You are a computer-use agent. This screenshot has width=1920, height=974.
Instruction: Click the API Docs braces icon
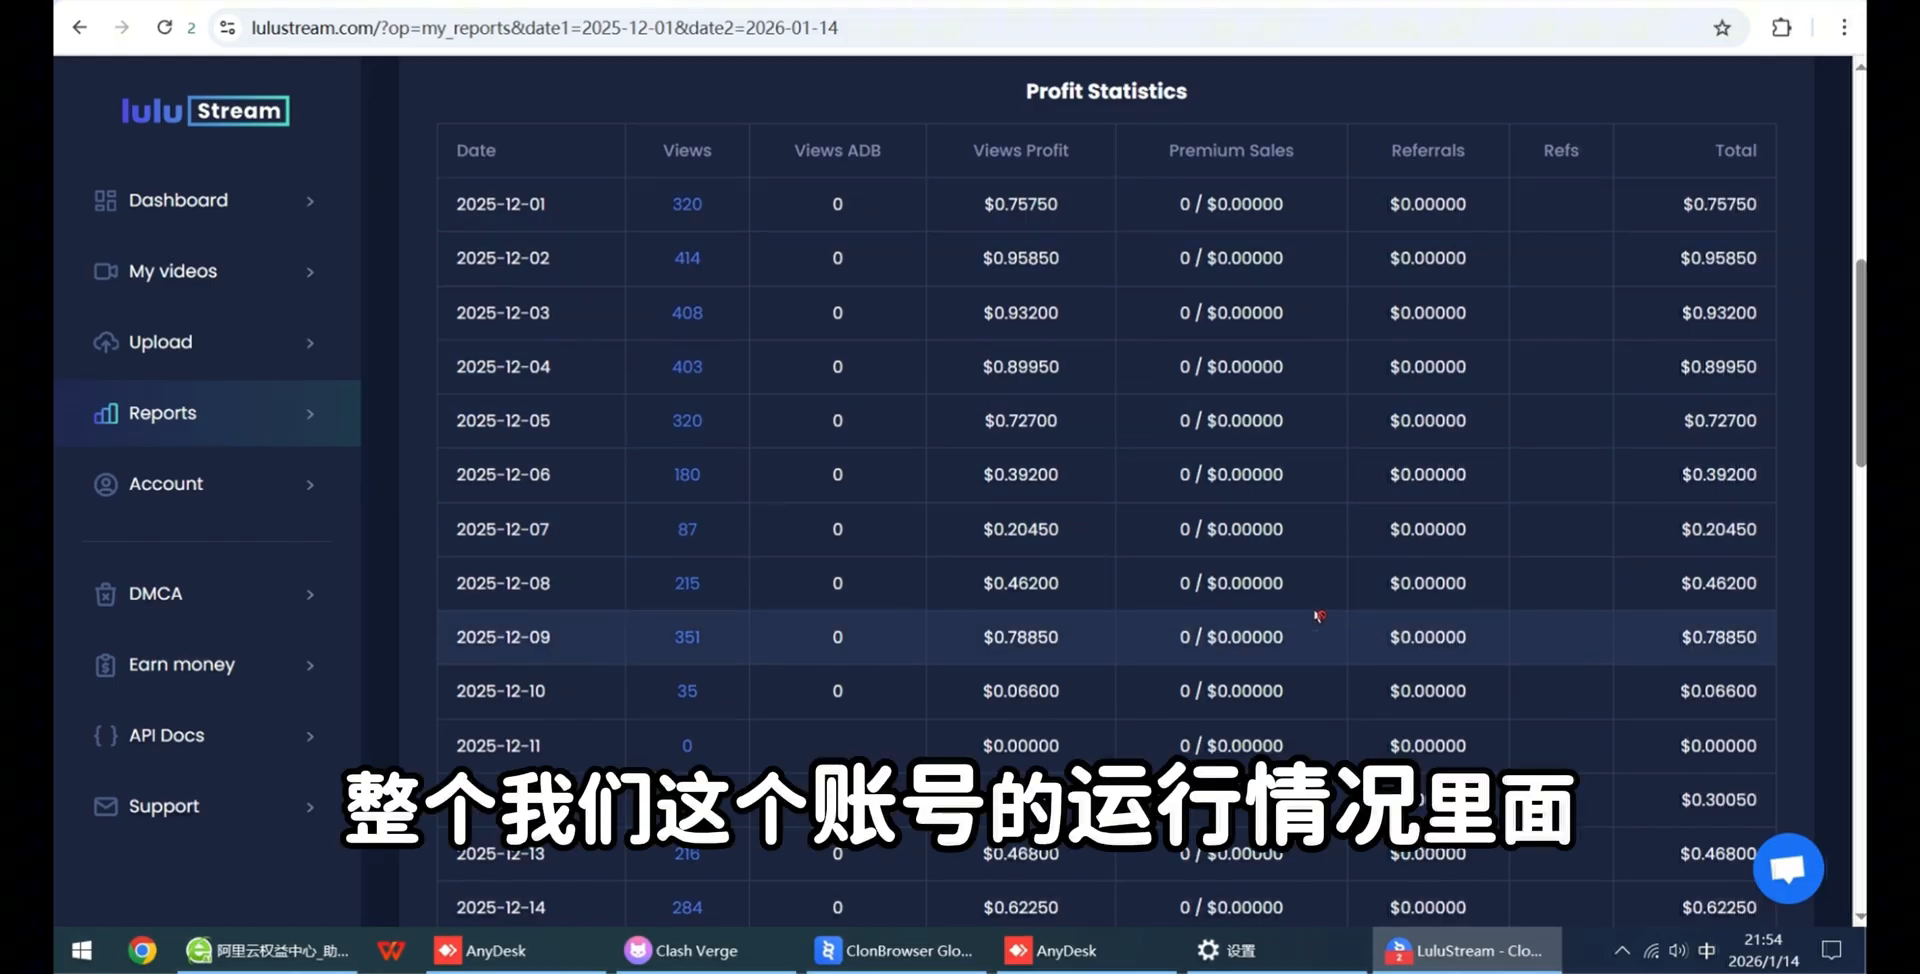click(x=105, y=736)
